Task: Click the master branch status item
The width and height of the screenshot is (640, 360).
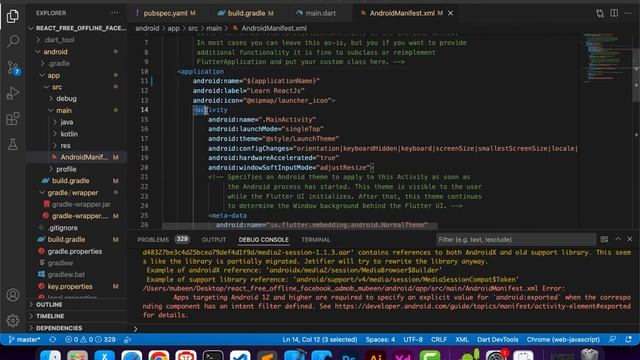Action: [x=24, y=340]
